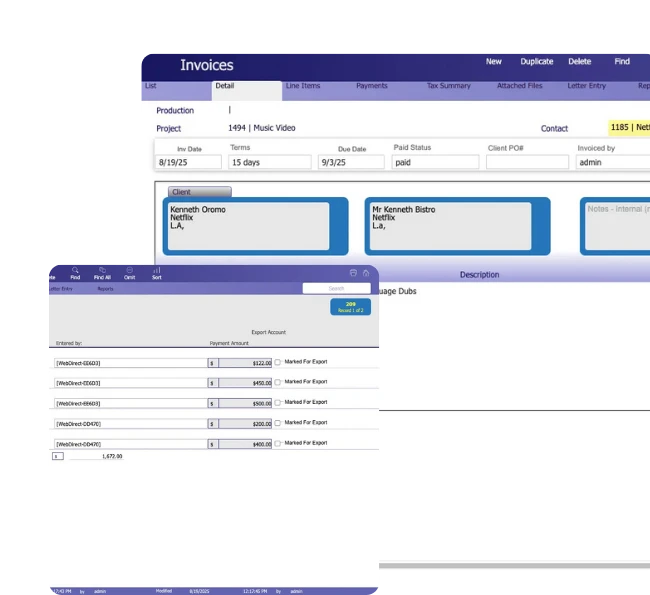Tick Marked For Export on the $122.00 row
The width and height of the screenshot is (650, 595).
tap(278, 362)
